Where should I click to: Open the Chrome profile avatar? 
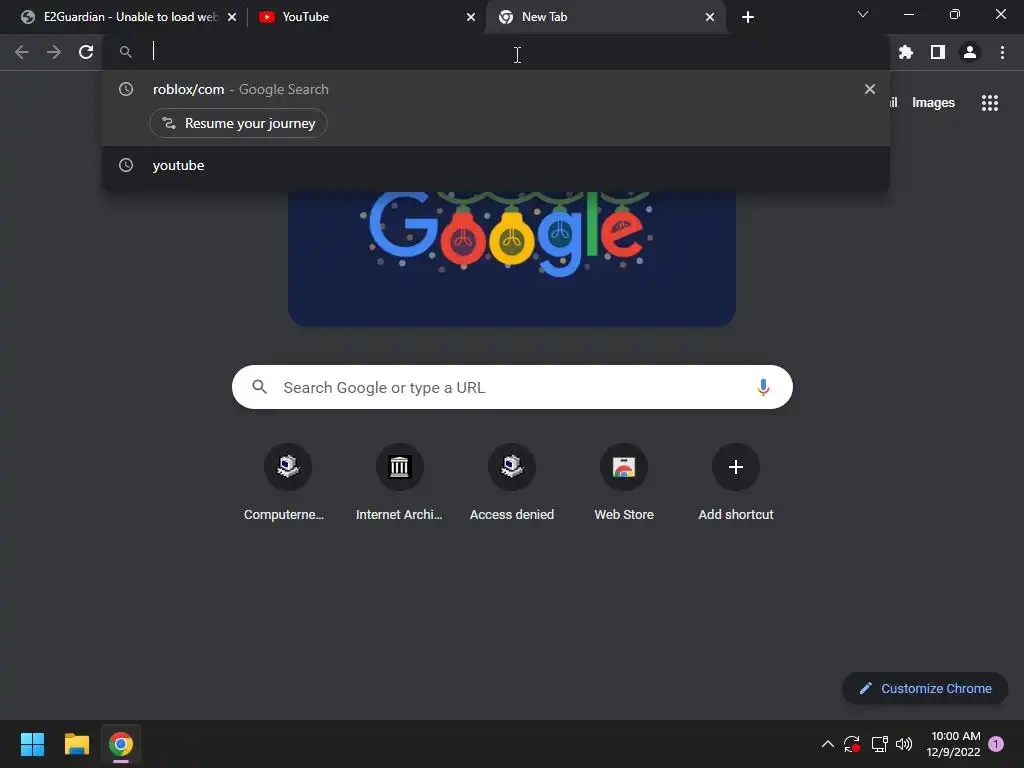tap(970, 52)
